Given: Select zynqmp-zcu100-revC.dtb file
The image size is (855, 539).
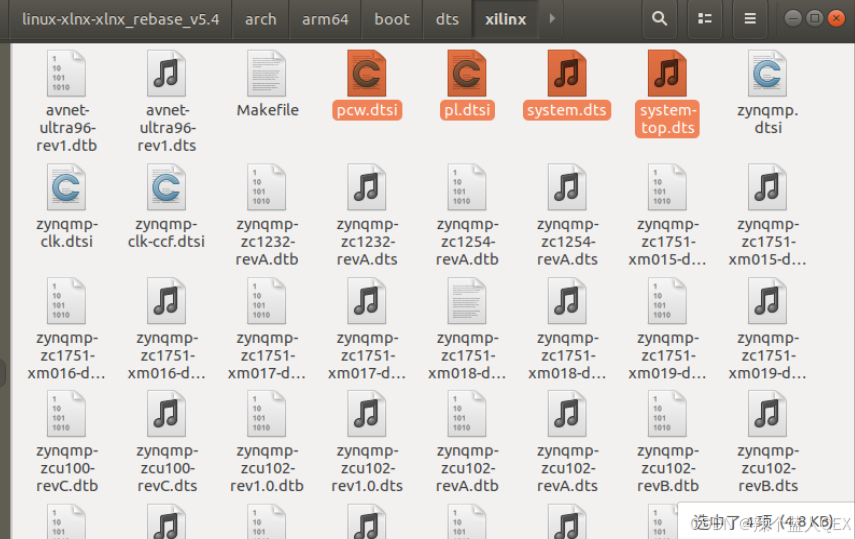Looking at the screenshot, I should (67, 442).
